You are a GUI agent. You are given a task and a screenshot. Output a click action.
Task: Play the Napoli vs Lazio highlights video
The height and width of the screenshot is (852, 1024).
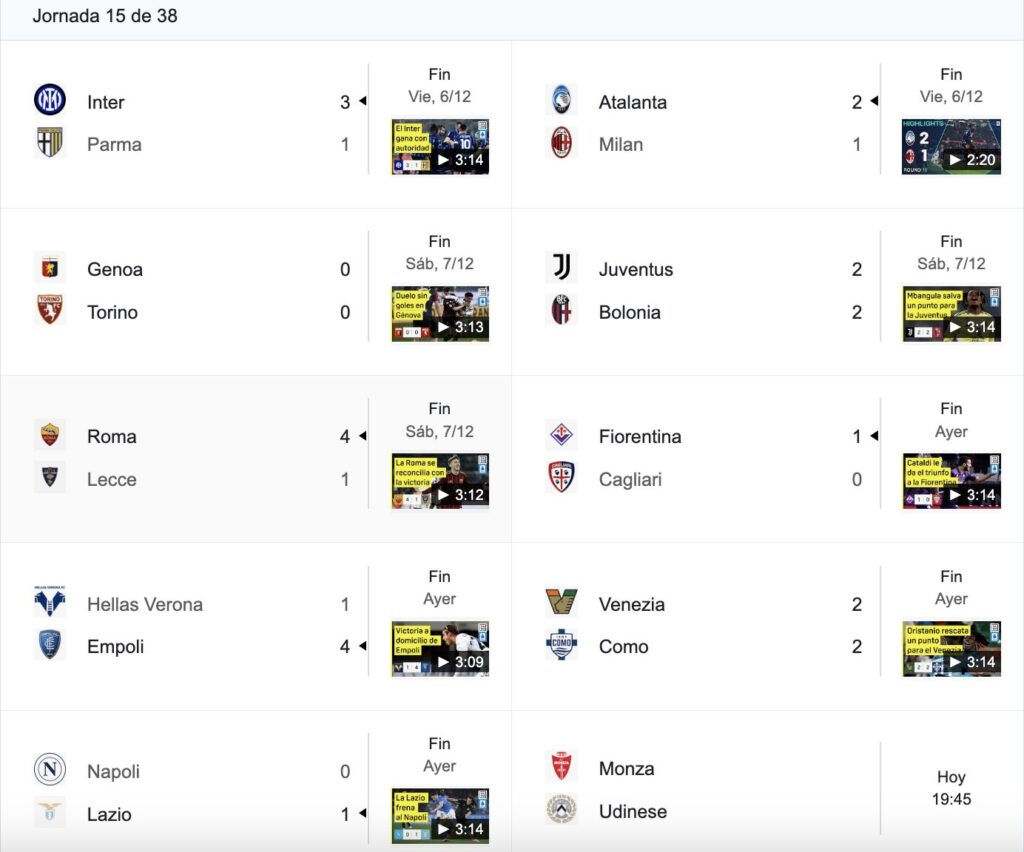coord(440,816)
